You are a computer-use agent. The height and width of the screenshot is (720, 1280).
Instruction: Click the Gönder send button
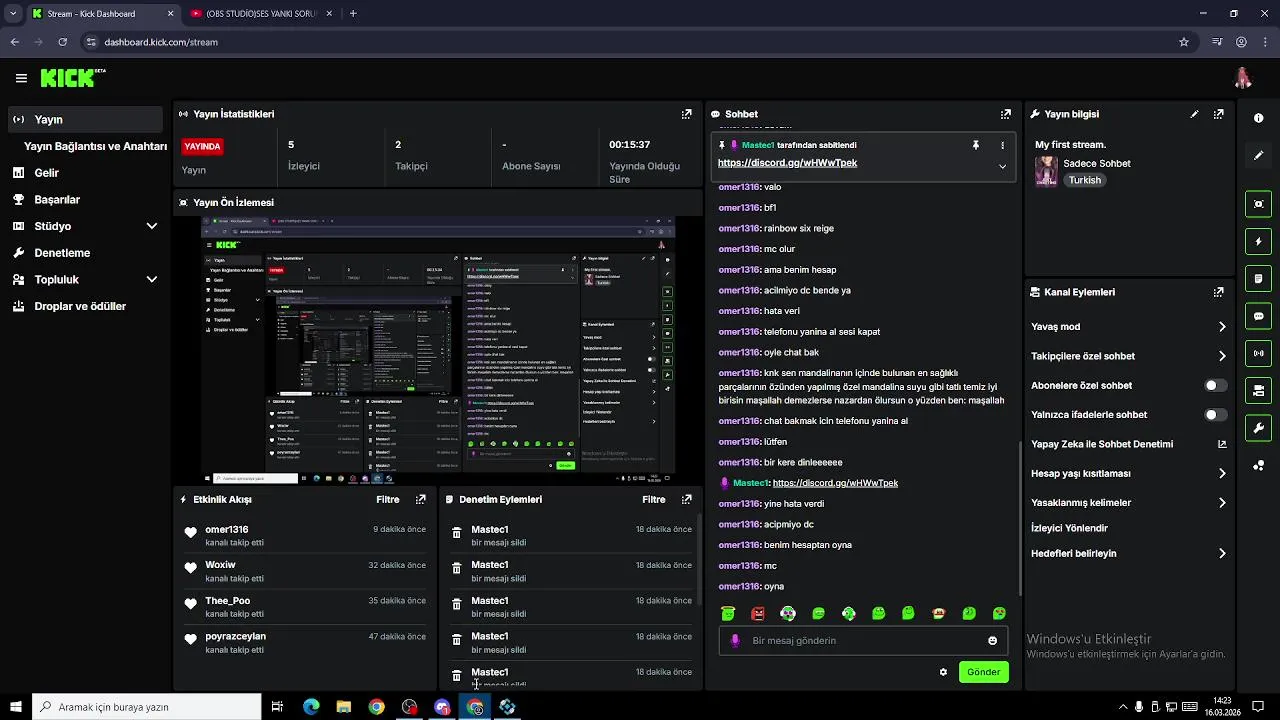pyautogui.click(x=983, y=672)
